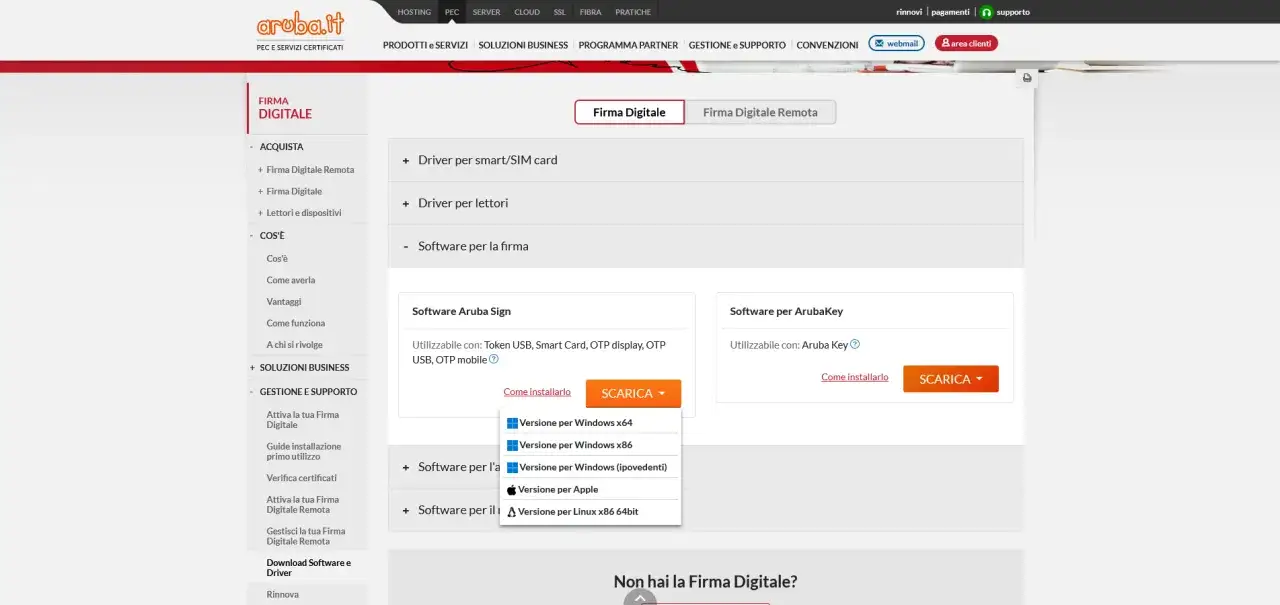Open PROGRAMMA PARTNER menu

click(628, 45)
